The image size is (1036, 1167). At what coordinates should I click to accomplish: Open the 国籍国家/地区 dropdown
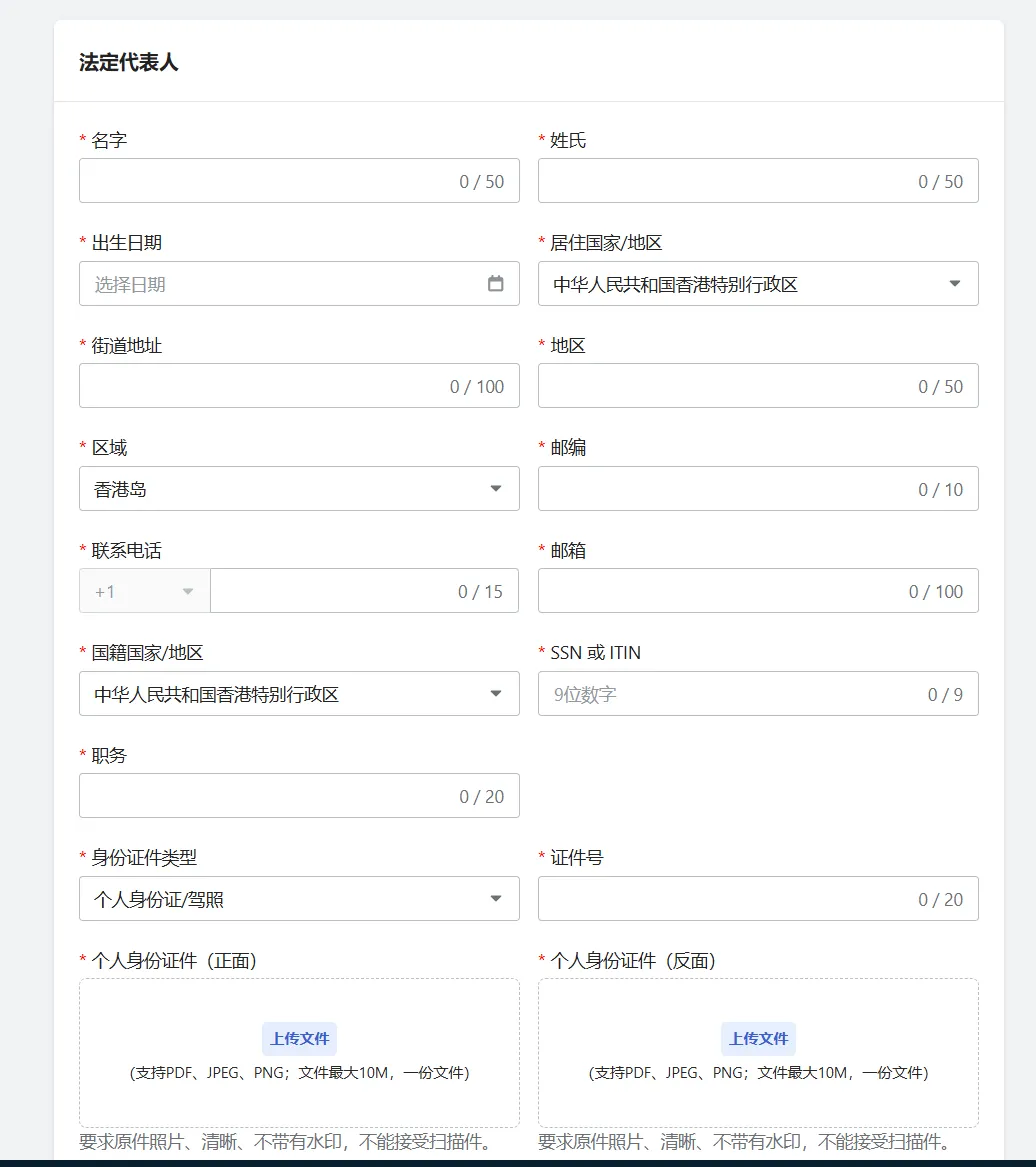pyautogui.click(x=298, y=694)
